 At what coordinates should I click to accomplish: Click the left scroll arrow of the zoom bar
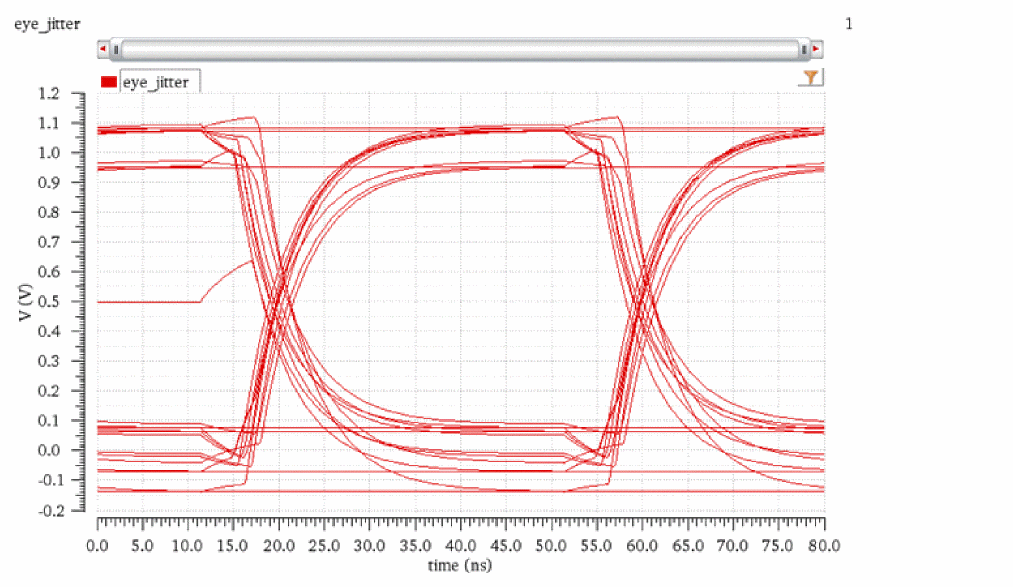coord(103,49)
